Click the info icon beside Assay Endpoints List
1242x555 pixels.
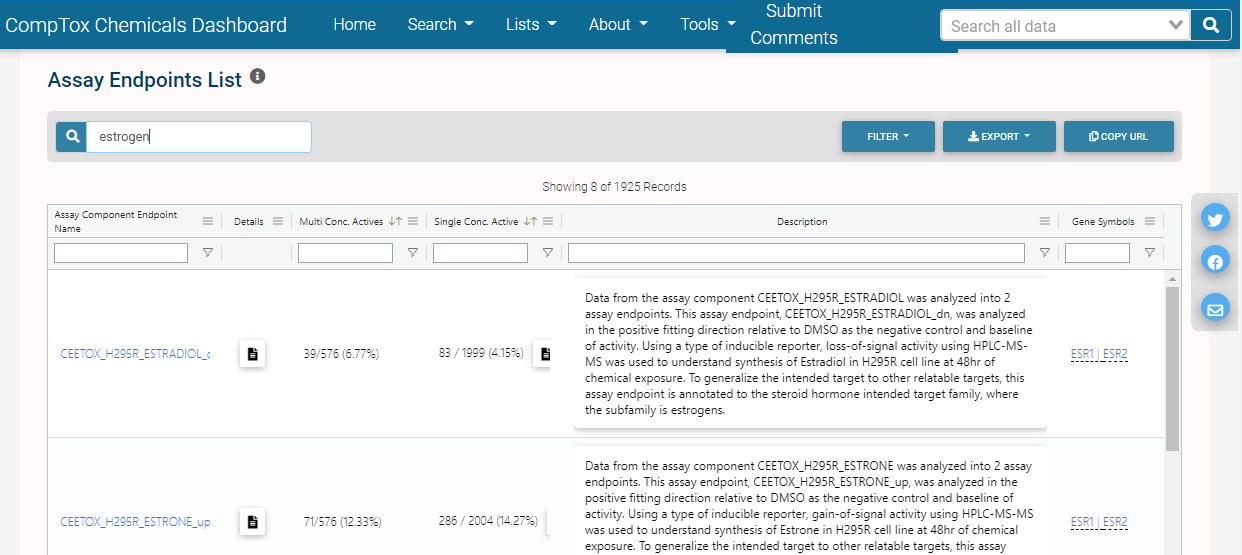click(x=258, y=77)
